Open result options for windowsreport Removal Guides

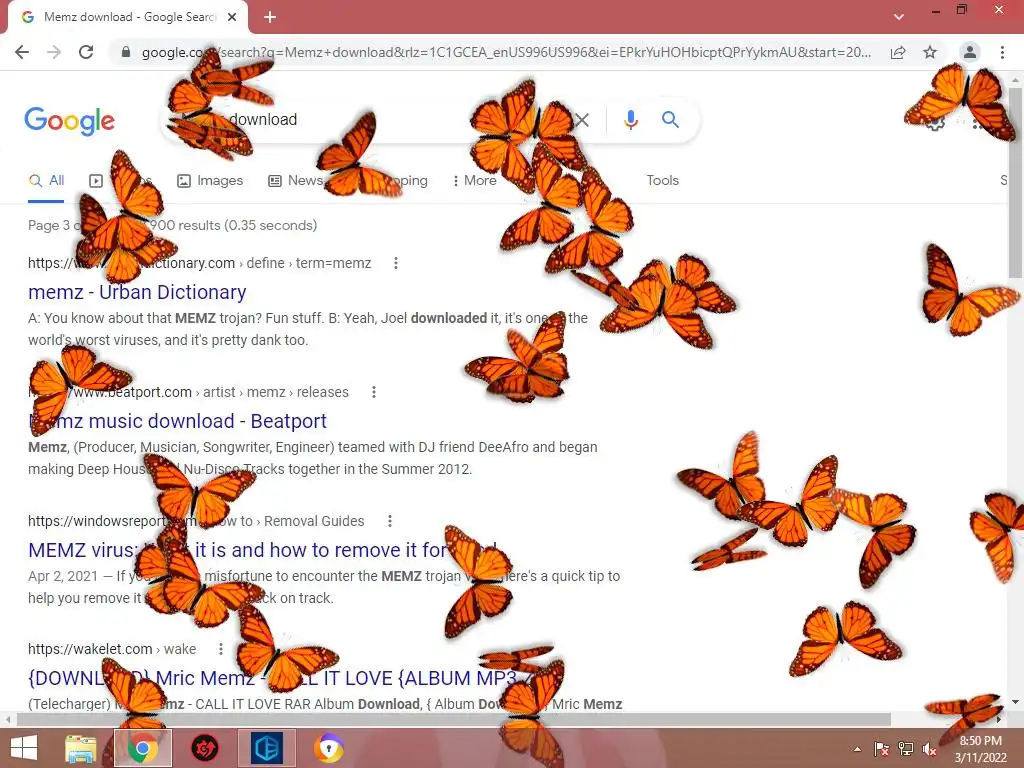pyautogui.click(x=390, y=521)
